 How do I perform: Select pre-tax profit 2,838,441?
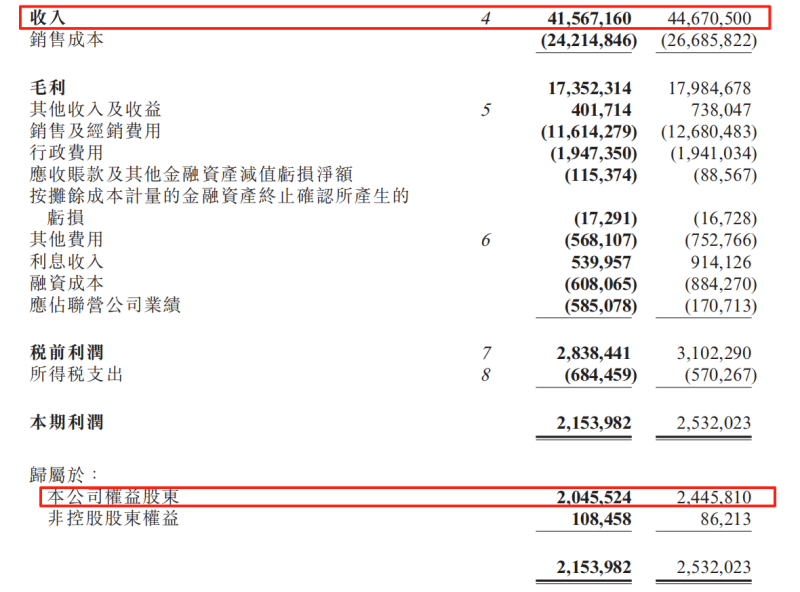pos(594,353)
